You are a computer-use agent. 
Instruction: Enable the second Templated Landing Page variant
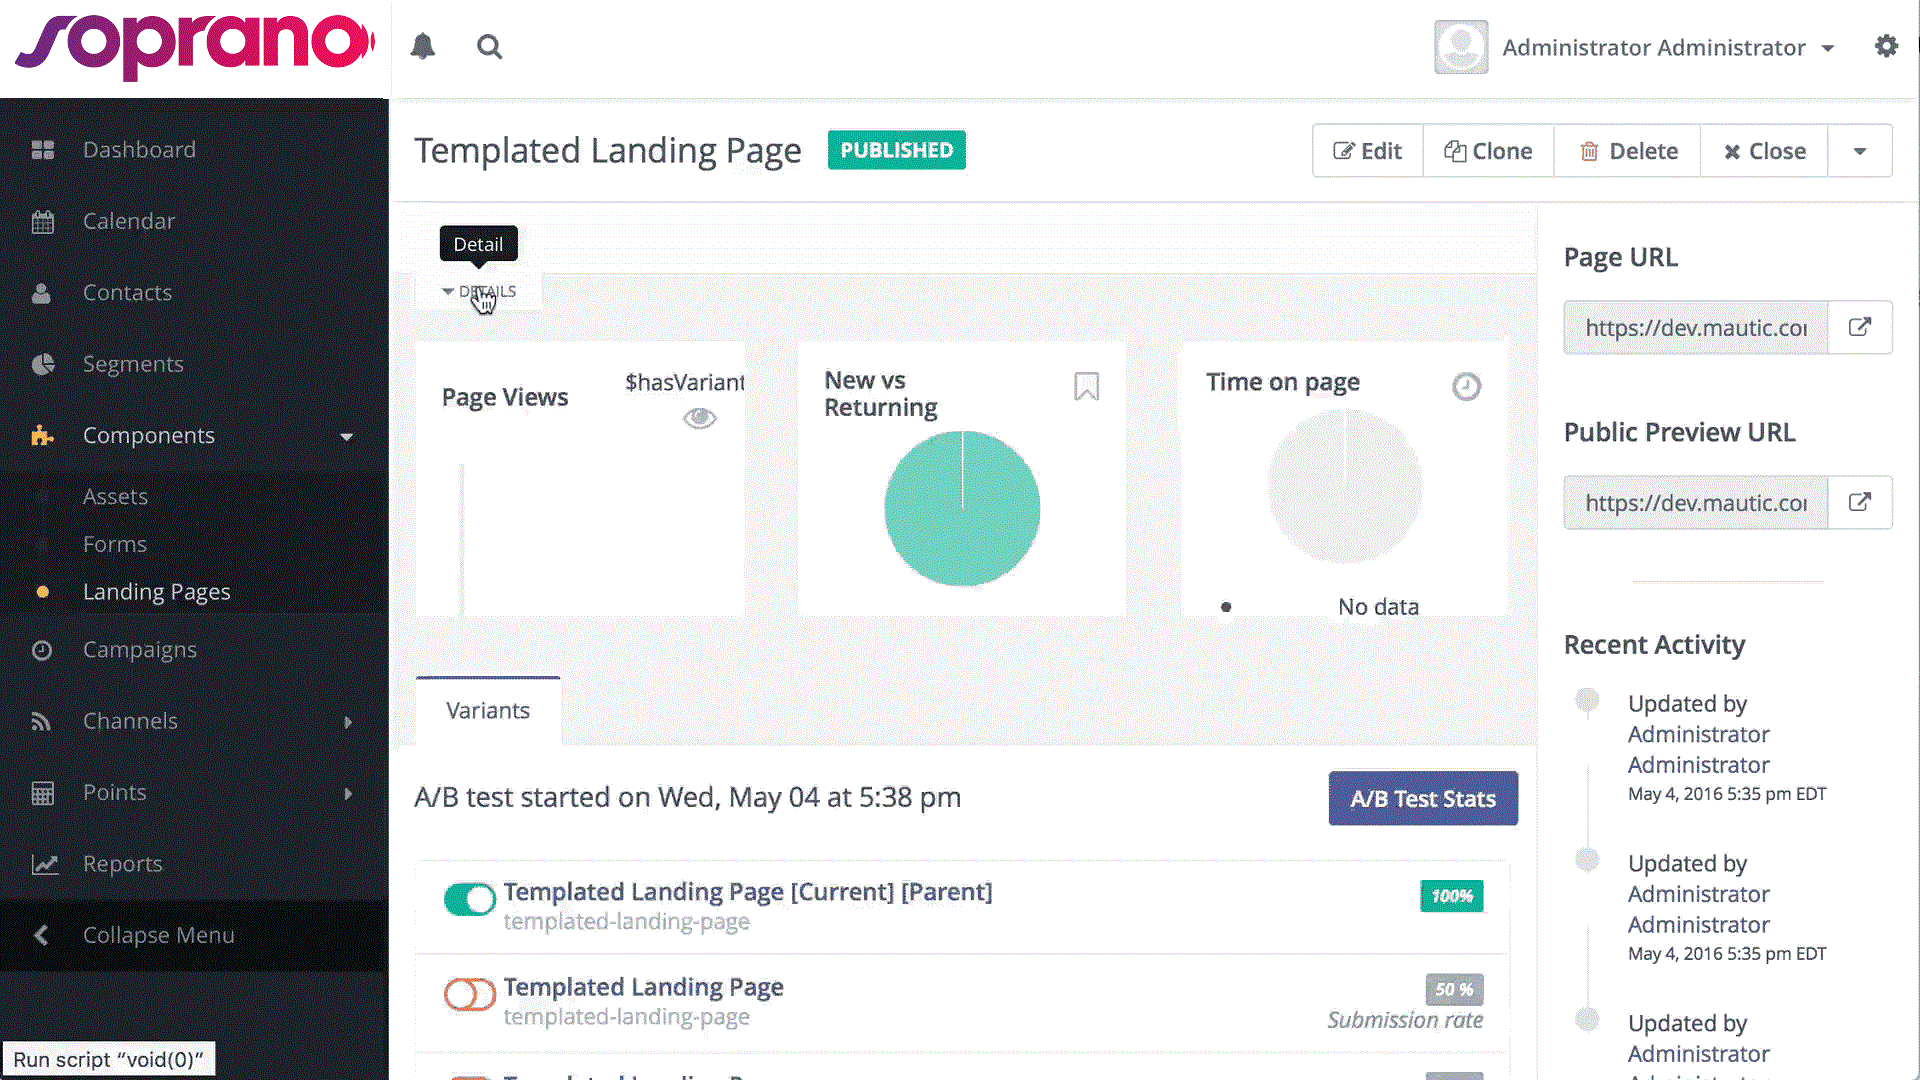pos(469,995)
